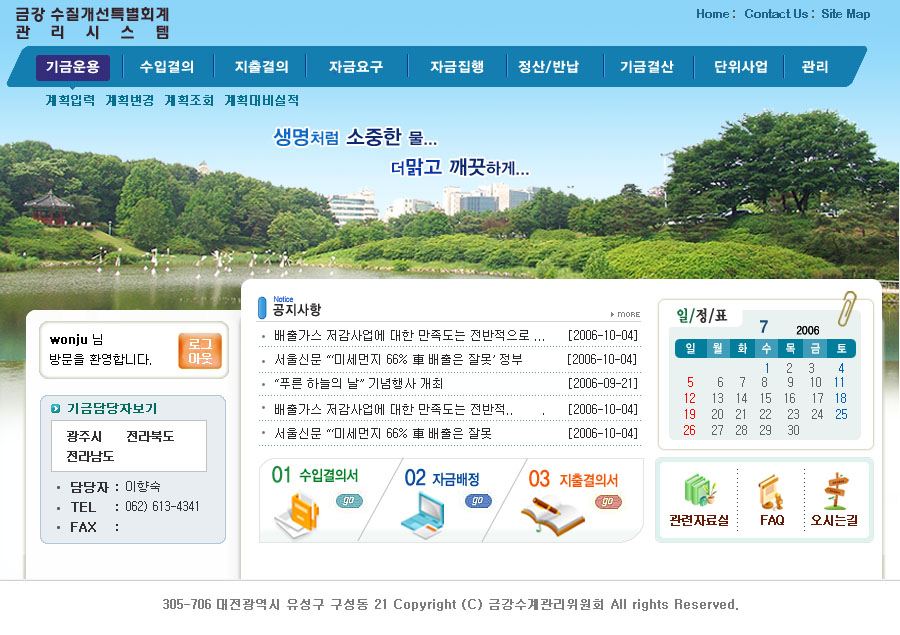Open the FAQ icon link
Image resolution: width=900 pixels, height=635 pixels.
coord(771,492)
